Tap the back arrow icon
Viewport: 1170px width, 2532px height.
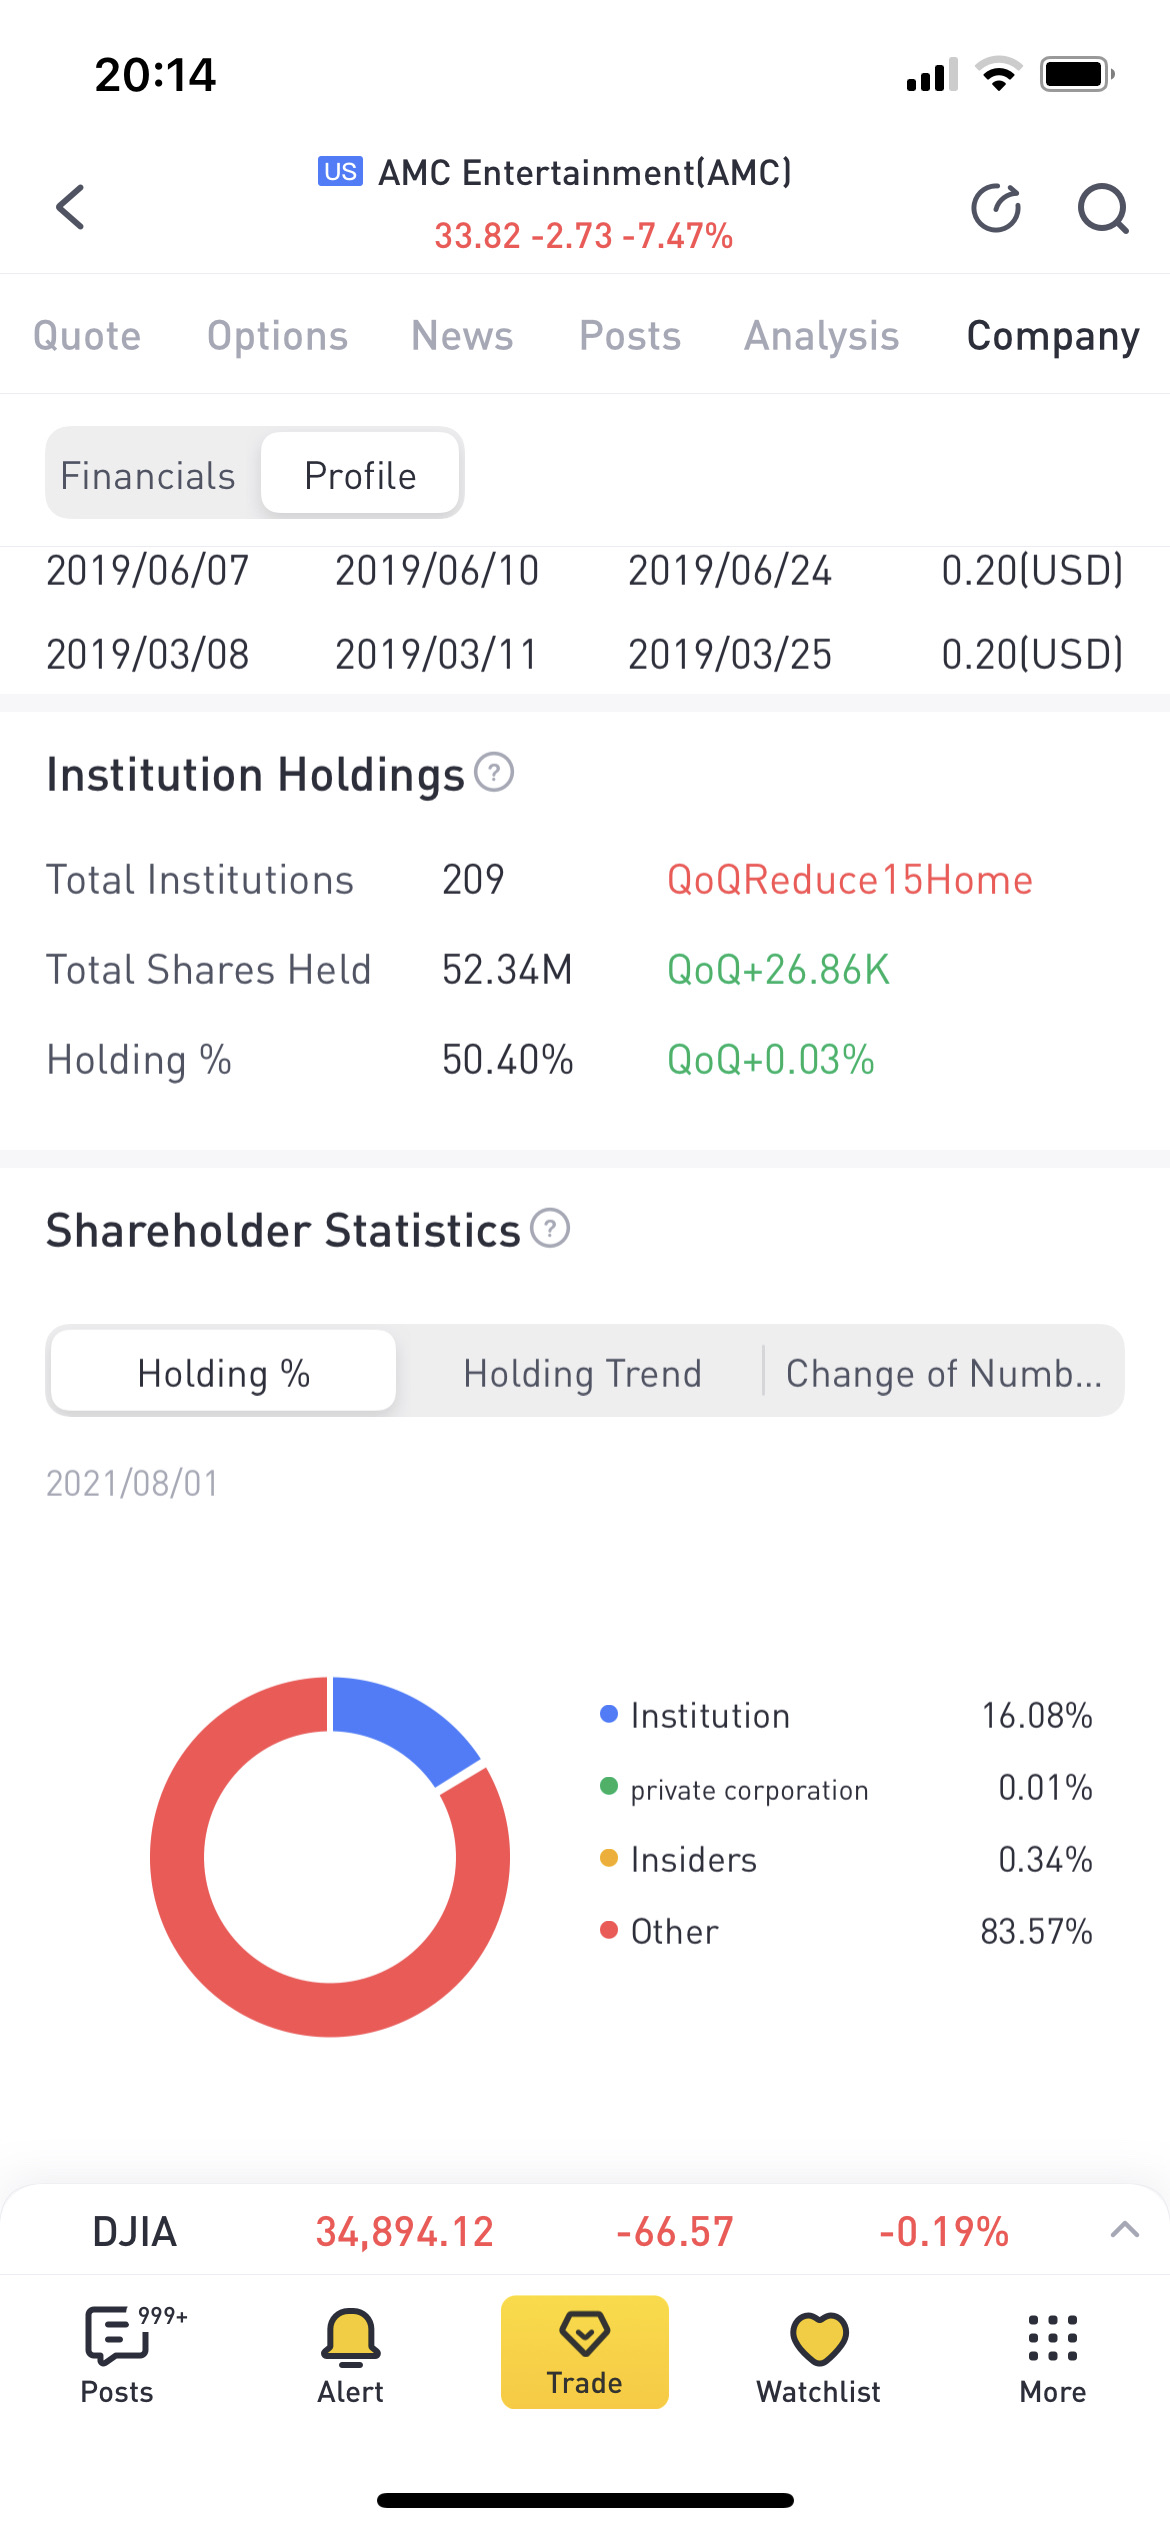pos(70,207)
